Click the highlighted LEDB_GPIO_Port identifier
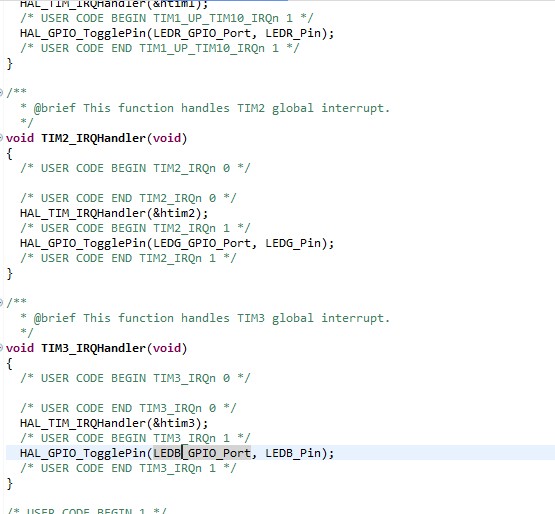Image resolution: width=555 pixels, height=514 pixels. point(202,453)
